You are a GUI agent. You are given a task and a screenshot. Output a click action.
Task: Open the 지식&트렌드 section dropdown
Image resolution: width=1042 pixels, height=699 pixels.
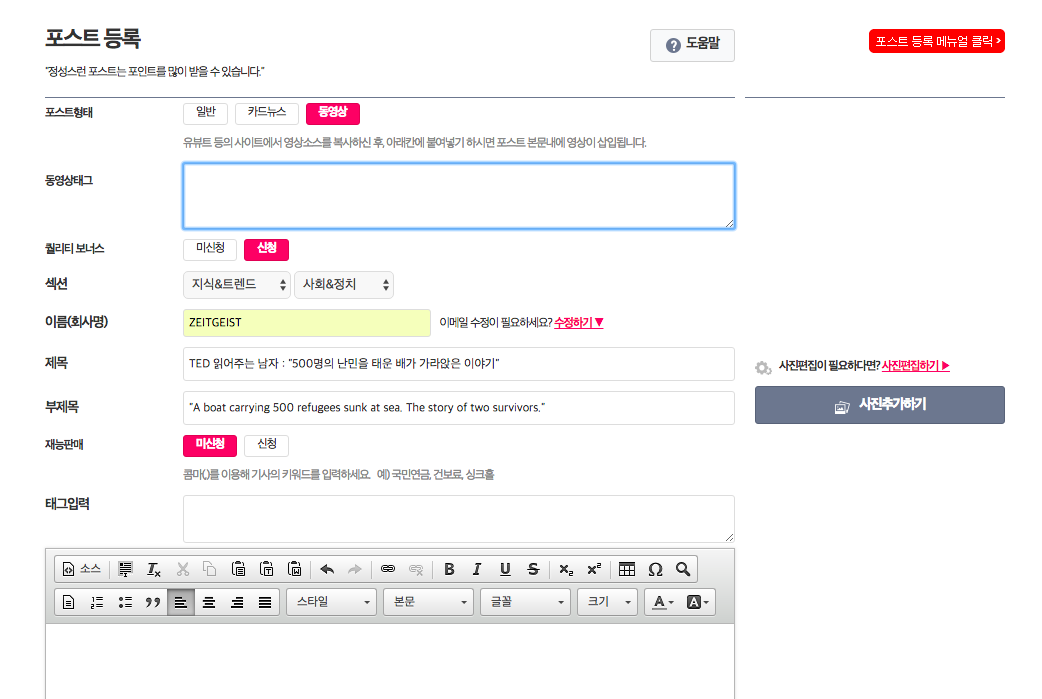coord(237,285)
